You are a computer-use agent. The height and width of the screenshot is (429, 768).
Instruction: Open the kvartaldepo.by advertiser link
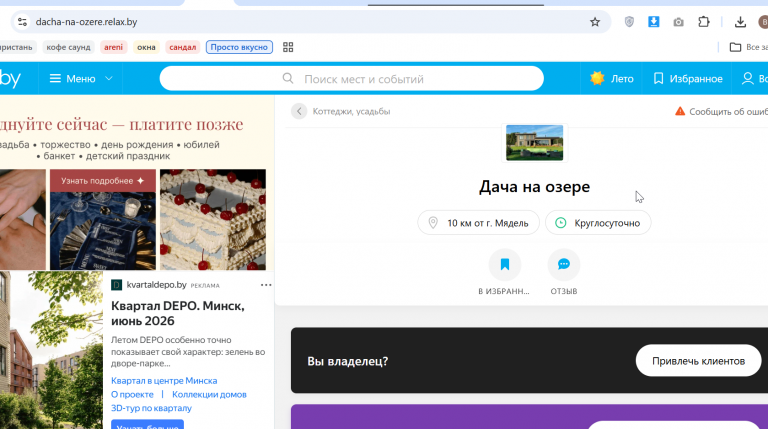click(156, 285)
